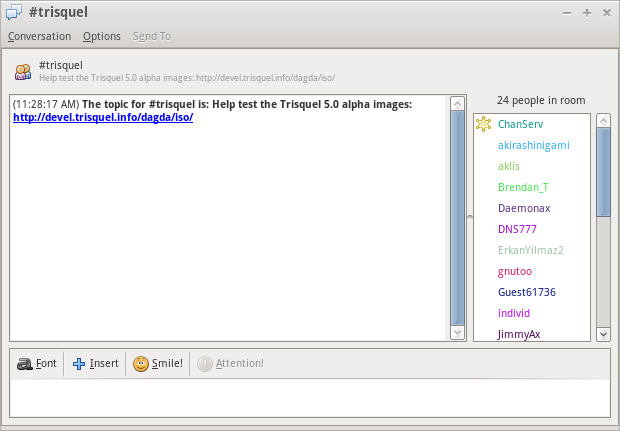Open the Conversation menu
620x431 pixels.
click(x=40, y=36)
